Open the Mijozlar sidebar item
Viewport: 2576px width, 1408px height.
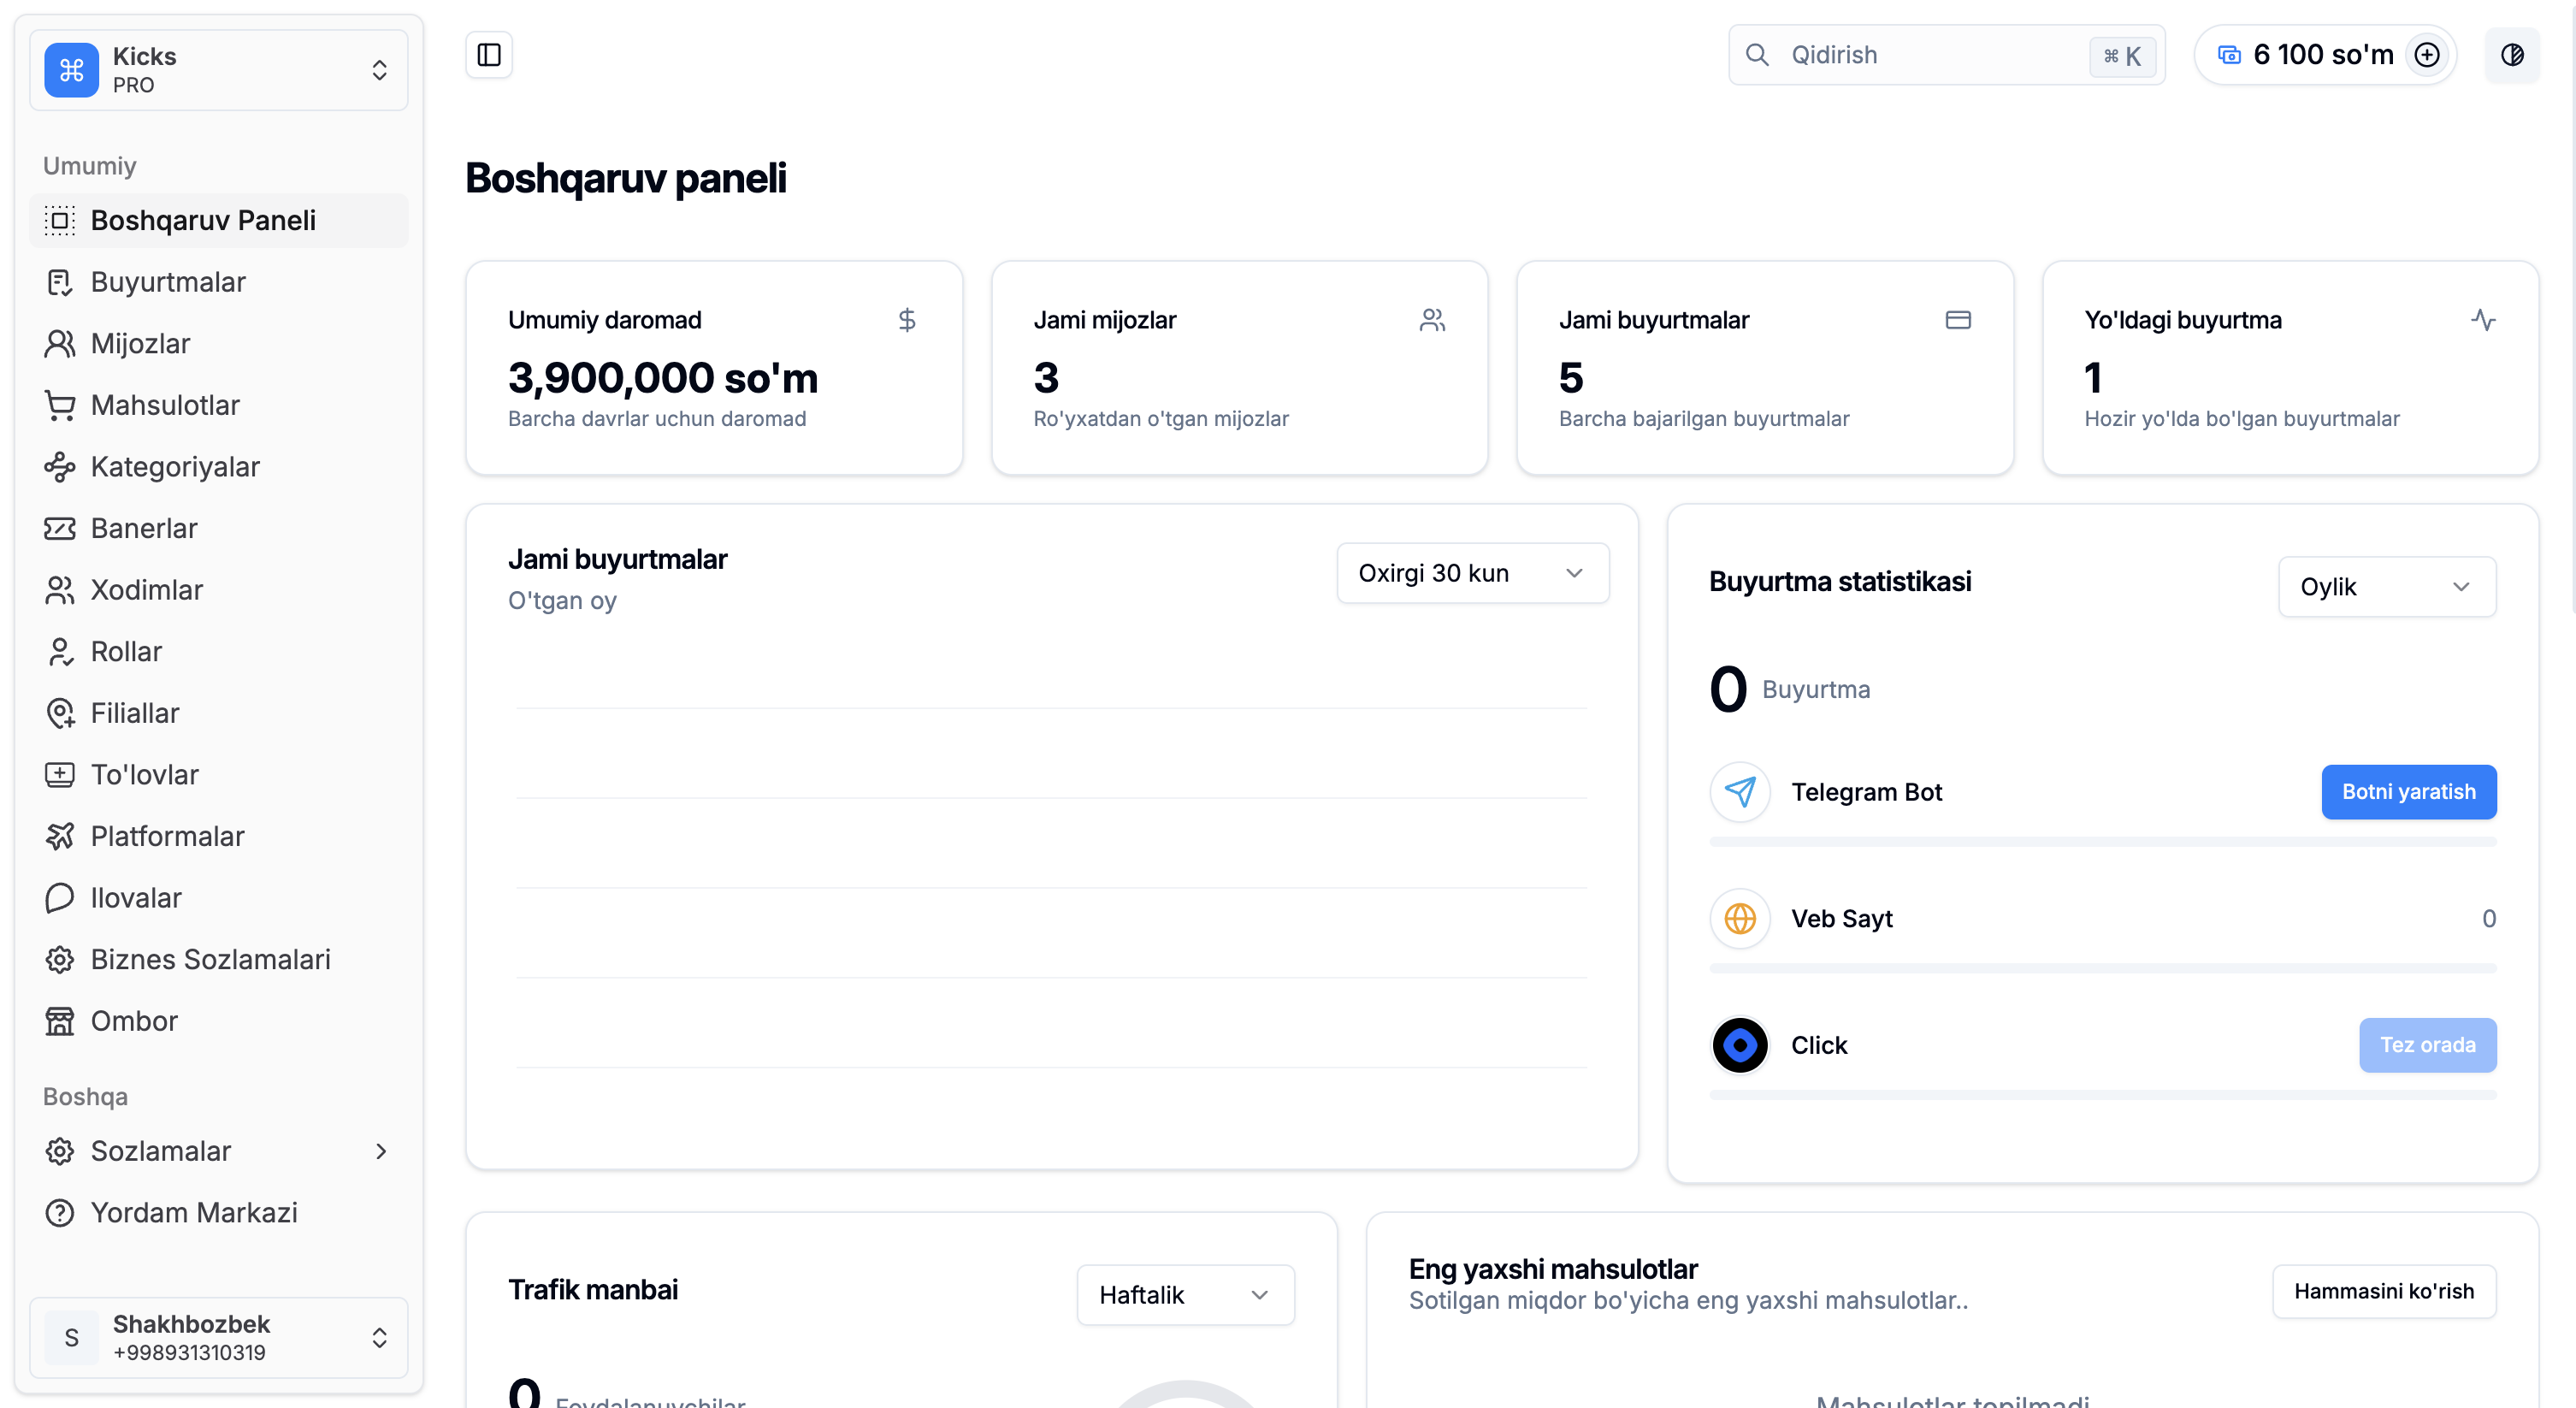pyautogui.click(x=140, y=344)
